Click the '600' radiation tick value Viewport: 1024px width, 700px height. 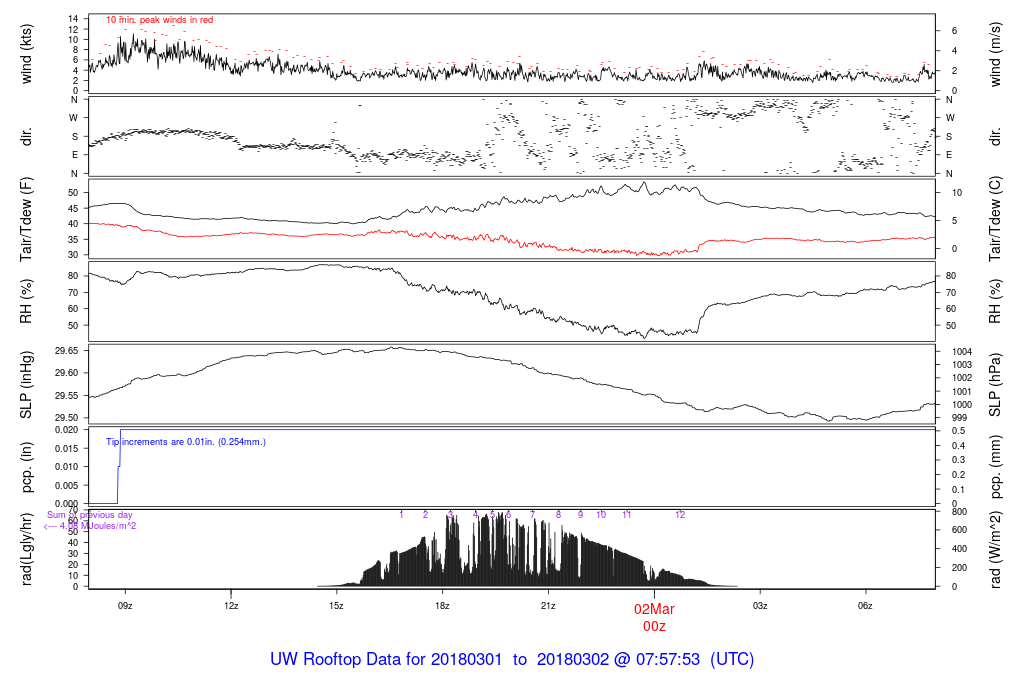pos(959,530)
